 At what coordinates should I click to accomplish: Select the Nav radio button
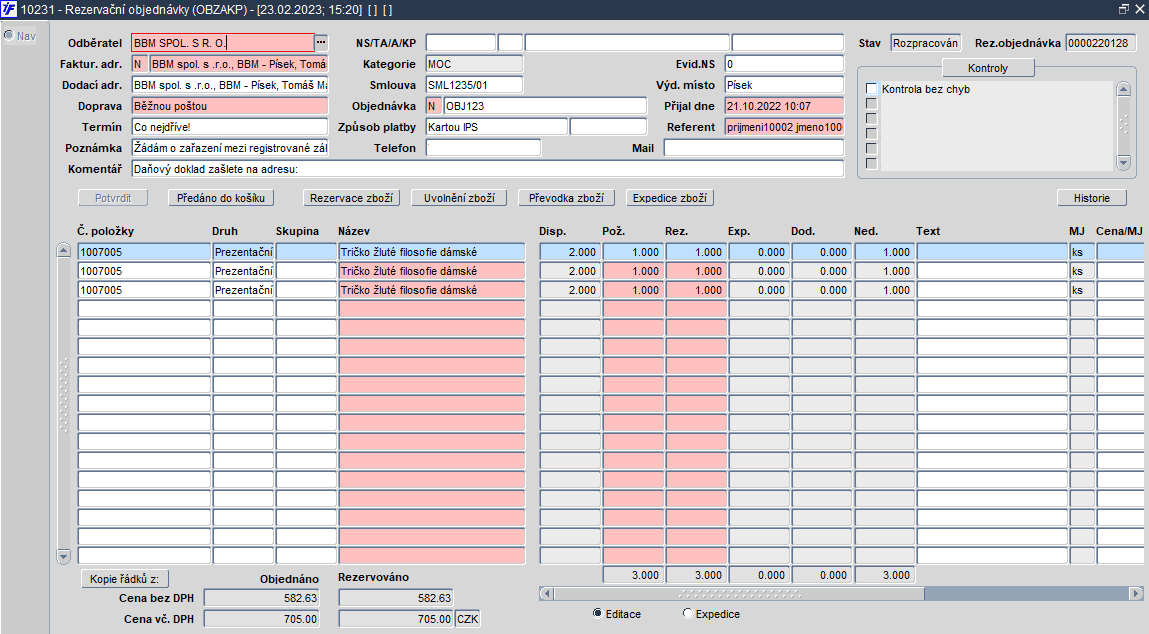coord(10,35)
